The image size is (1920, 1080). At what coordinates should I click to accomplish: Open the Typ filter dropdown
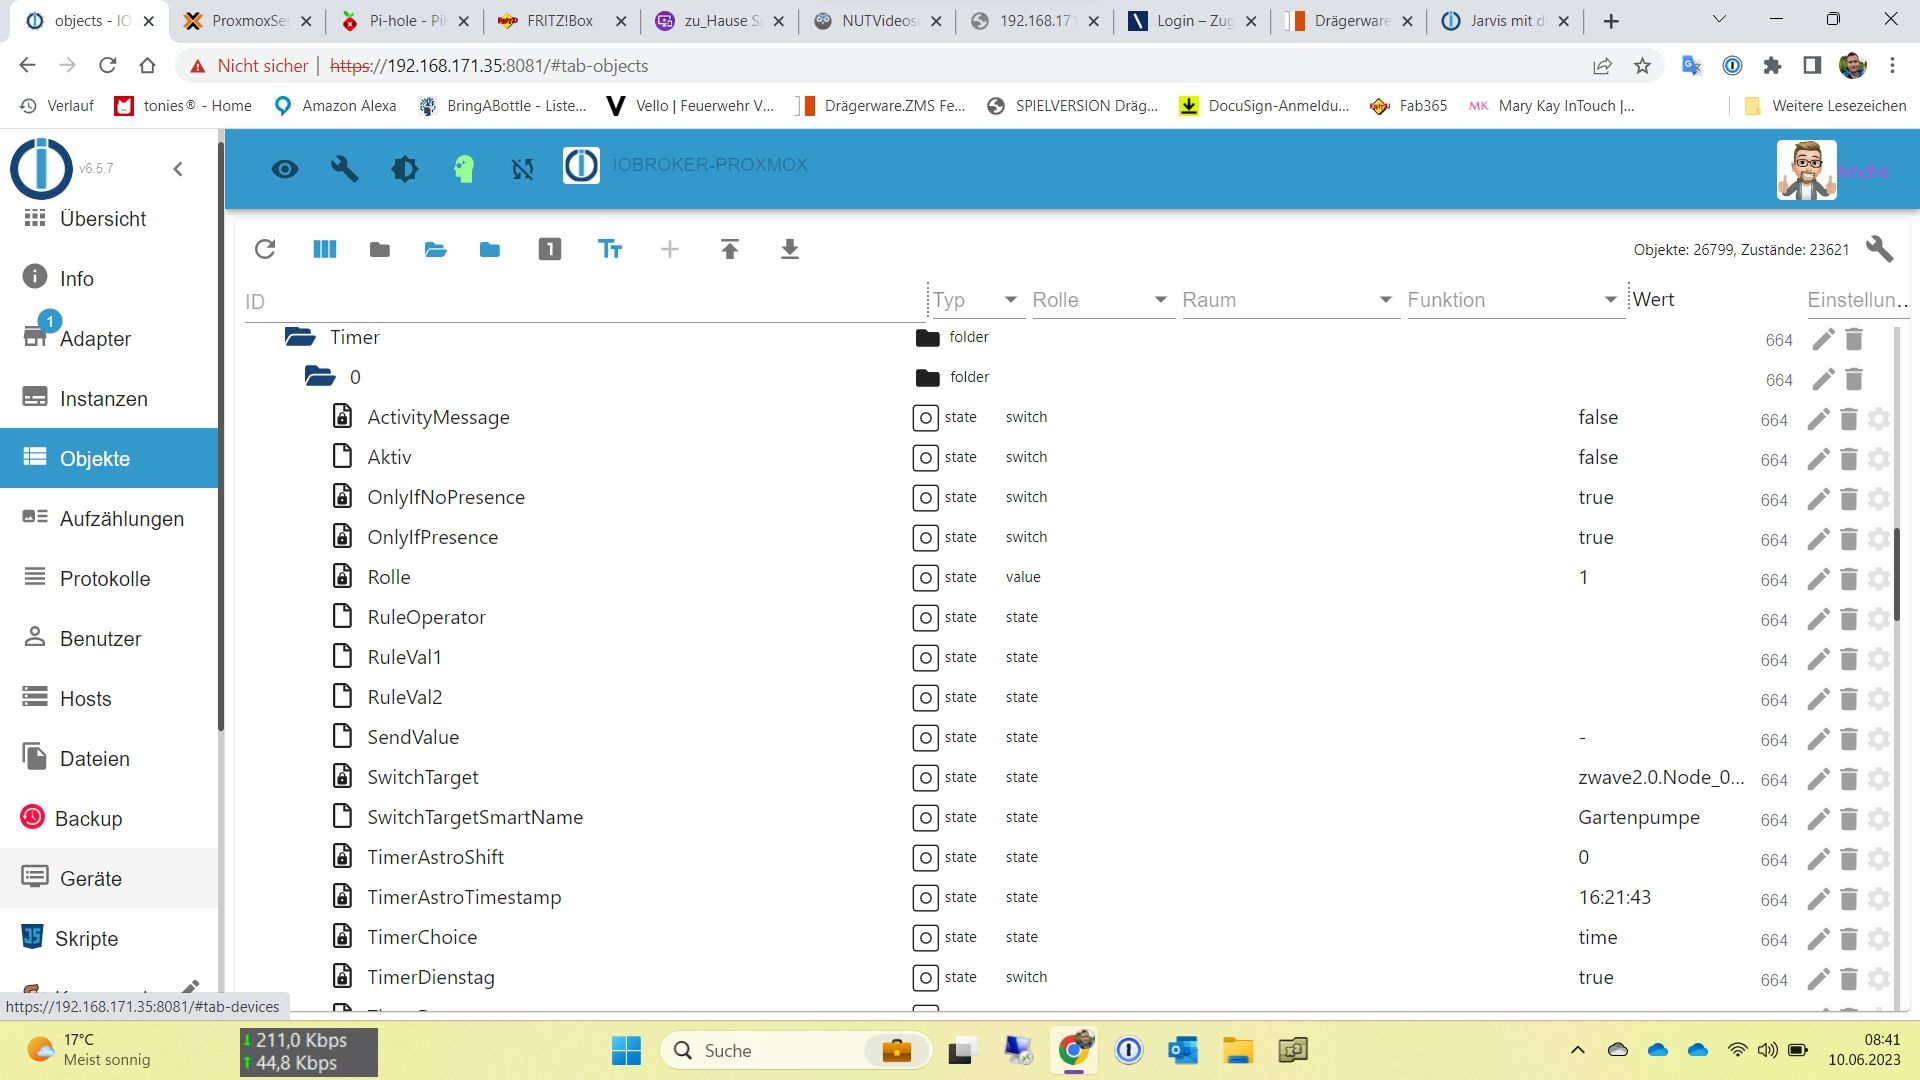[x=1009, y=300]
